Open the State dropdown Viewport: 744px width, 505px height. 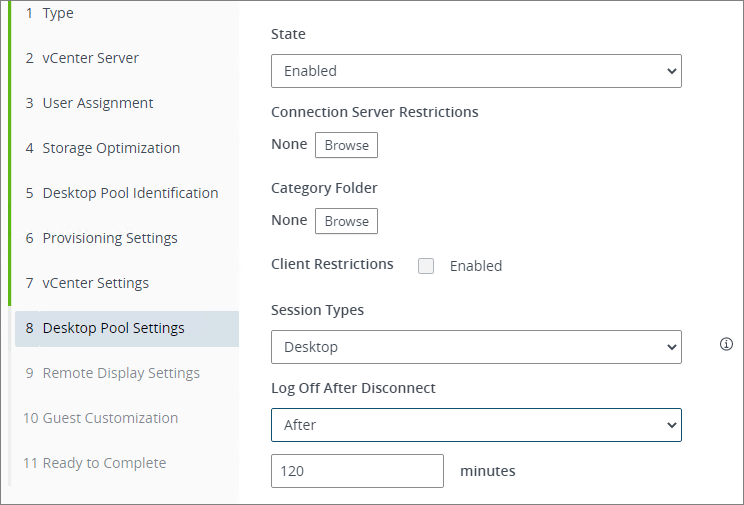point(476,71)
